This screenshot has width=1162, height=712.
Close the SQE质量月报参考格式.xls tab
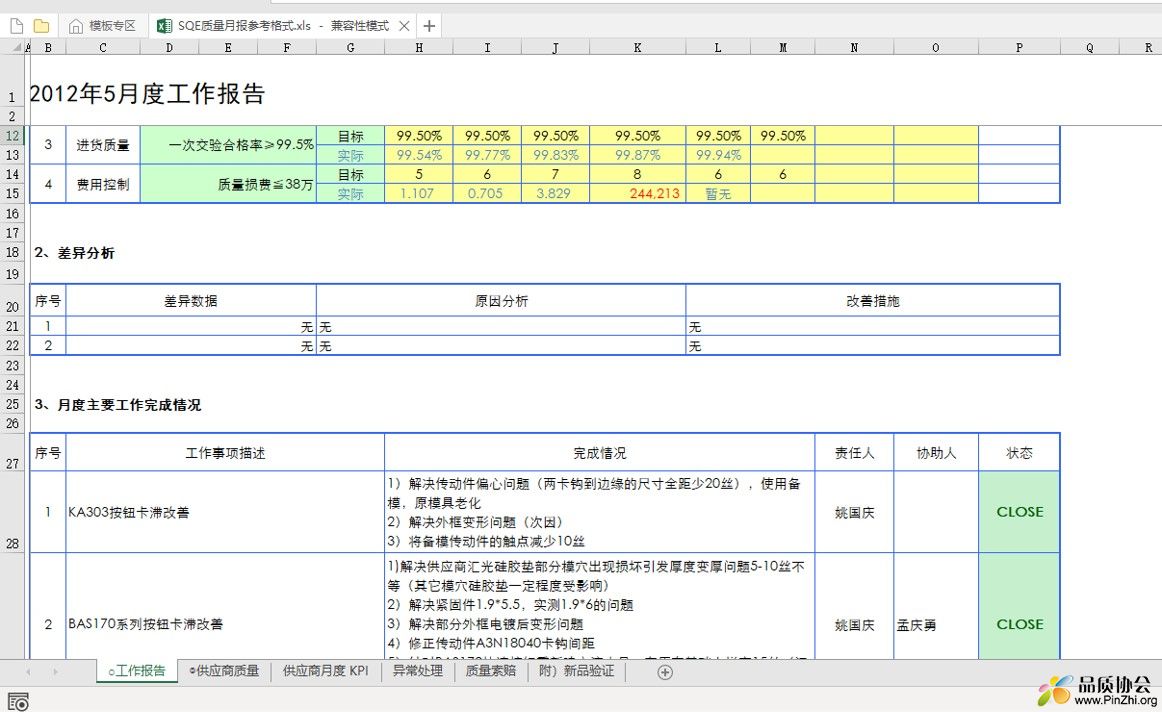404,26
